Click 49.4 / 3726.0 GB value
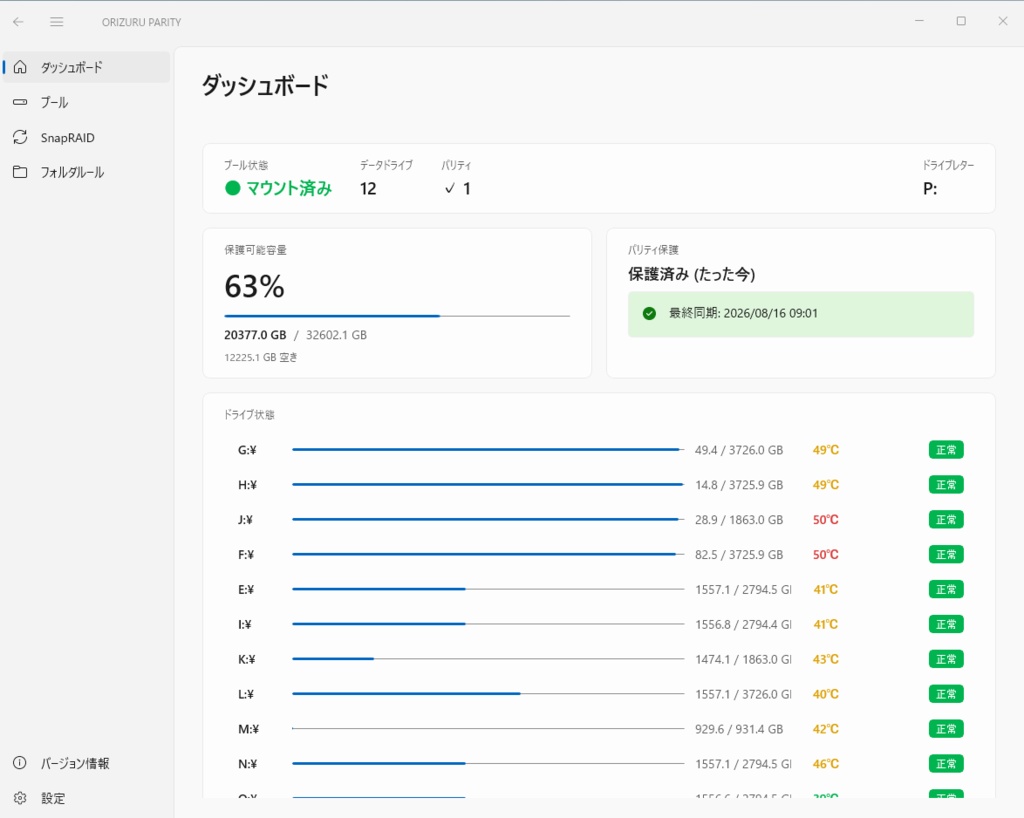 [739, 450]
